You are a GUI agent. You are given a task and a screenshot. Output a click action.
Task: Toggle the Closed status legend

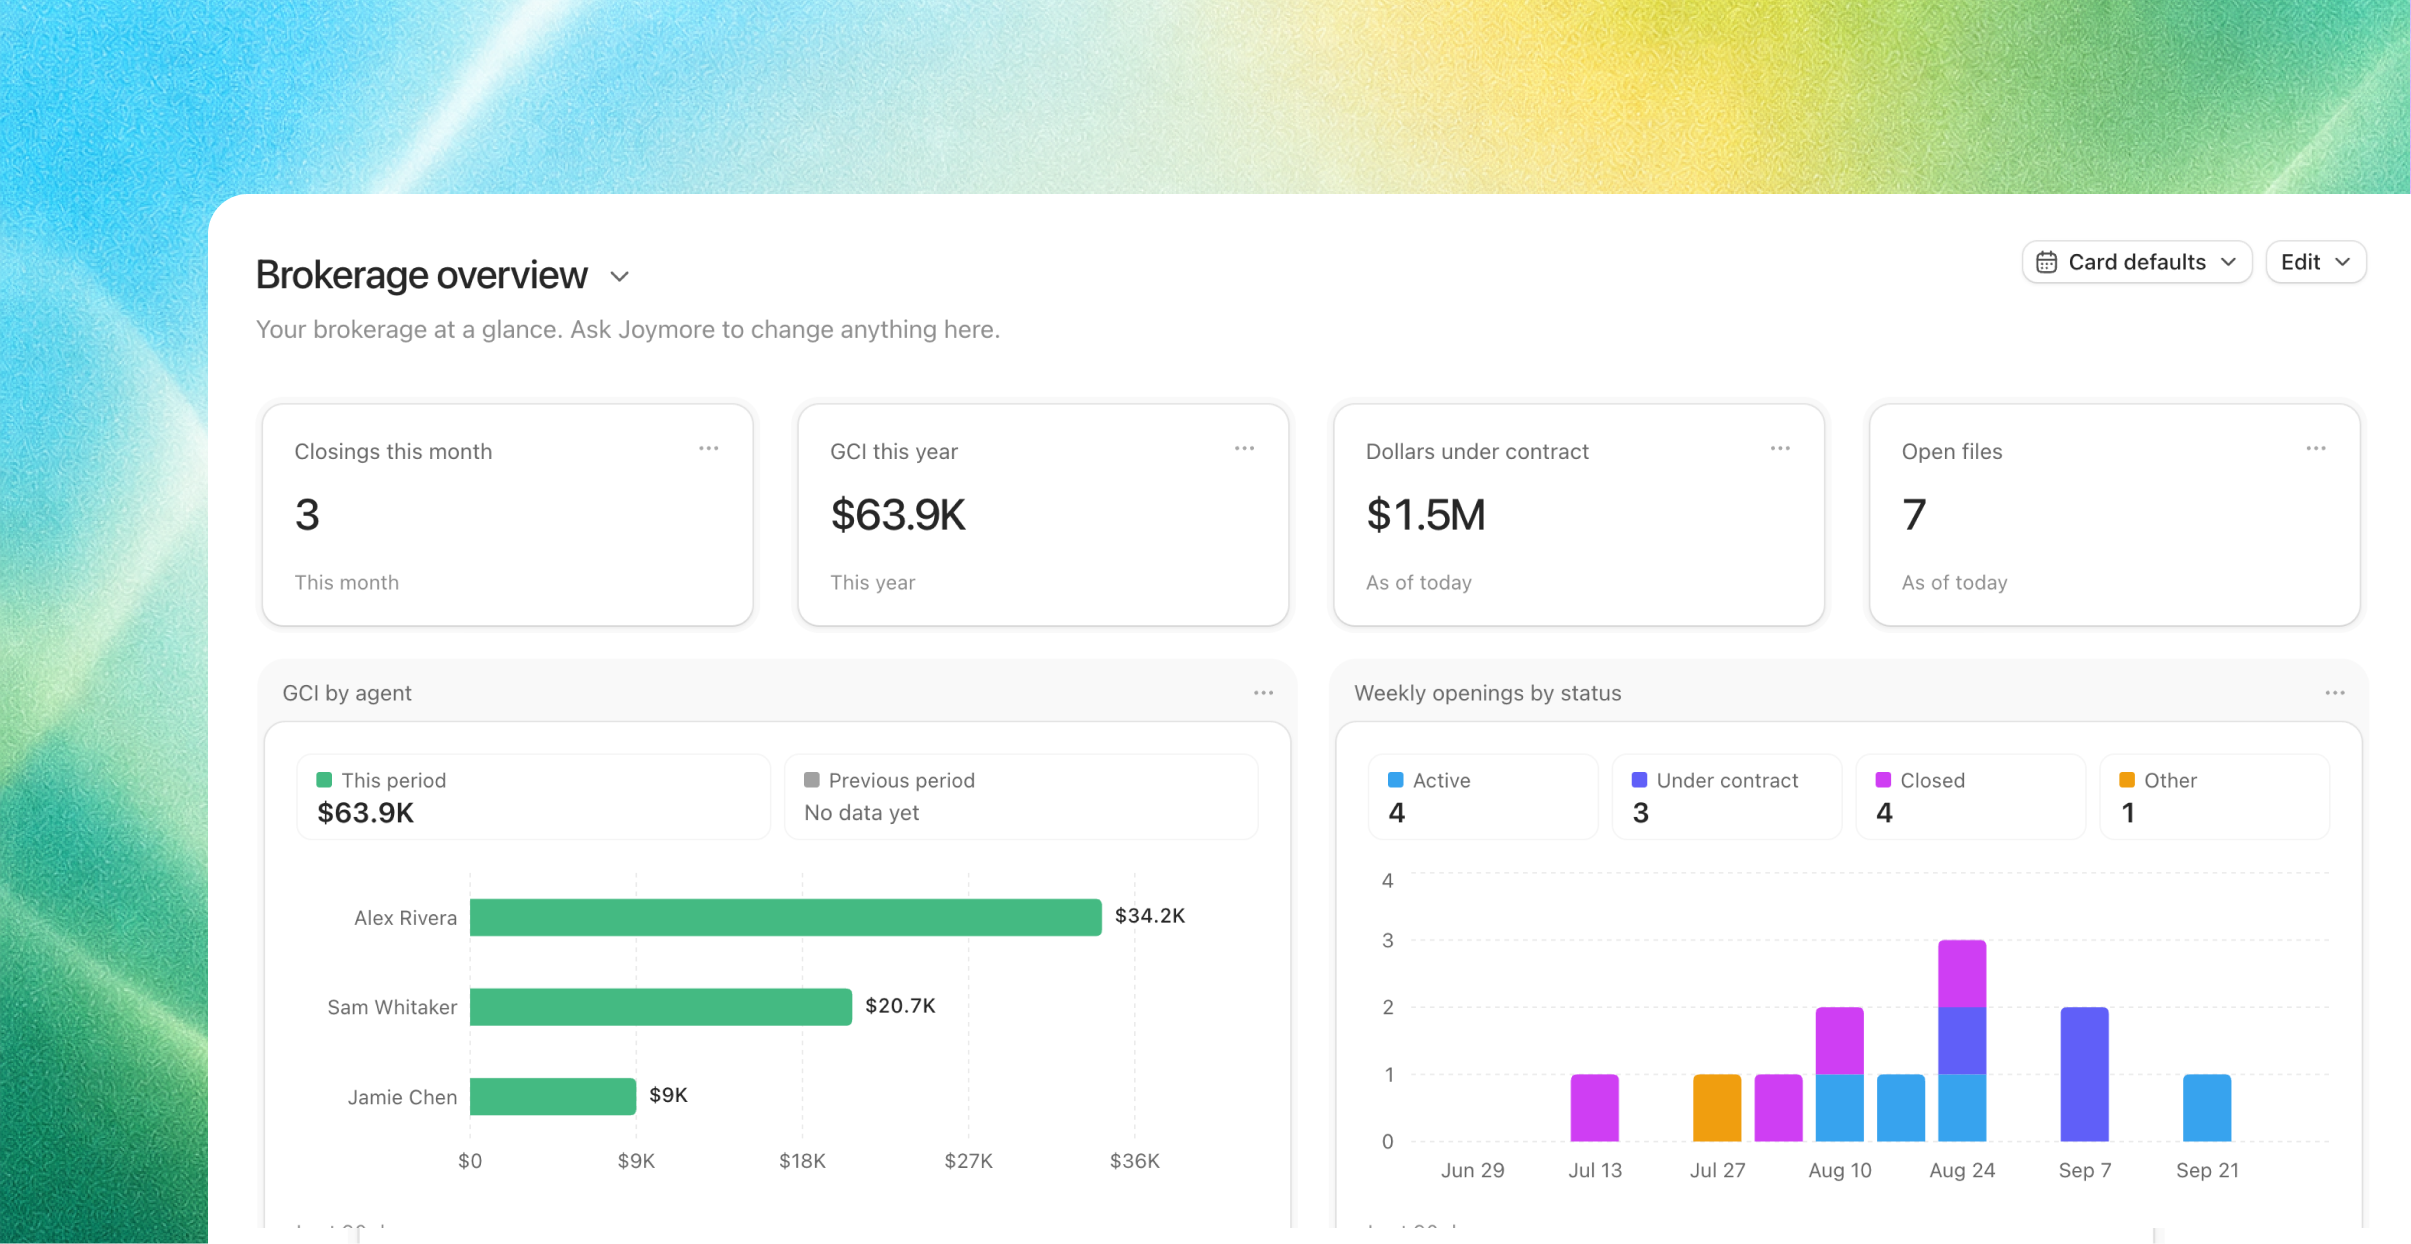1971,797
